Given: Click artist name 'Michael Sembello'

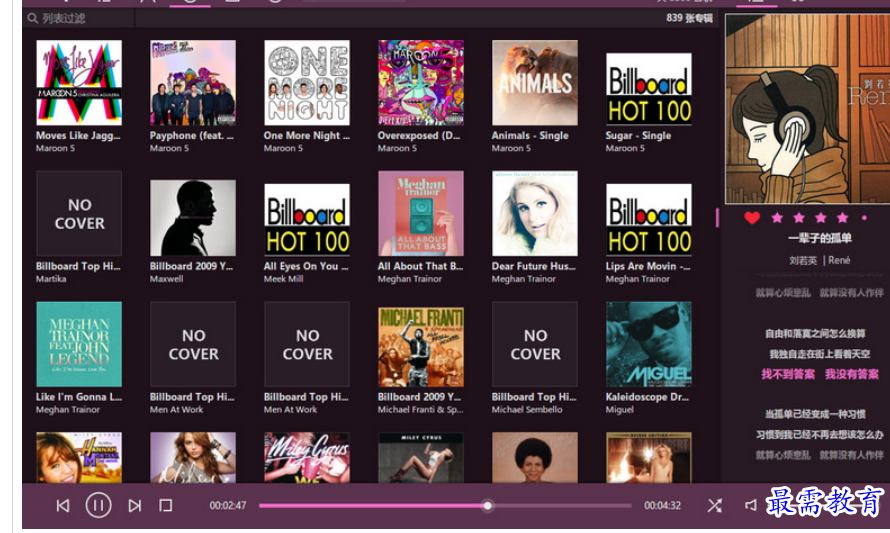Looking at the screenshot, I should [527, 409].
